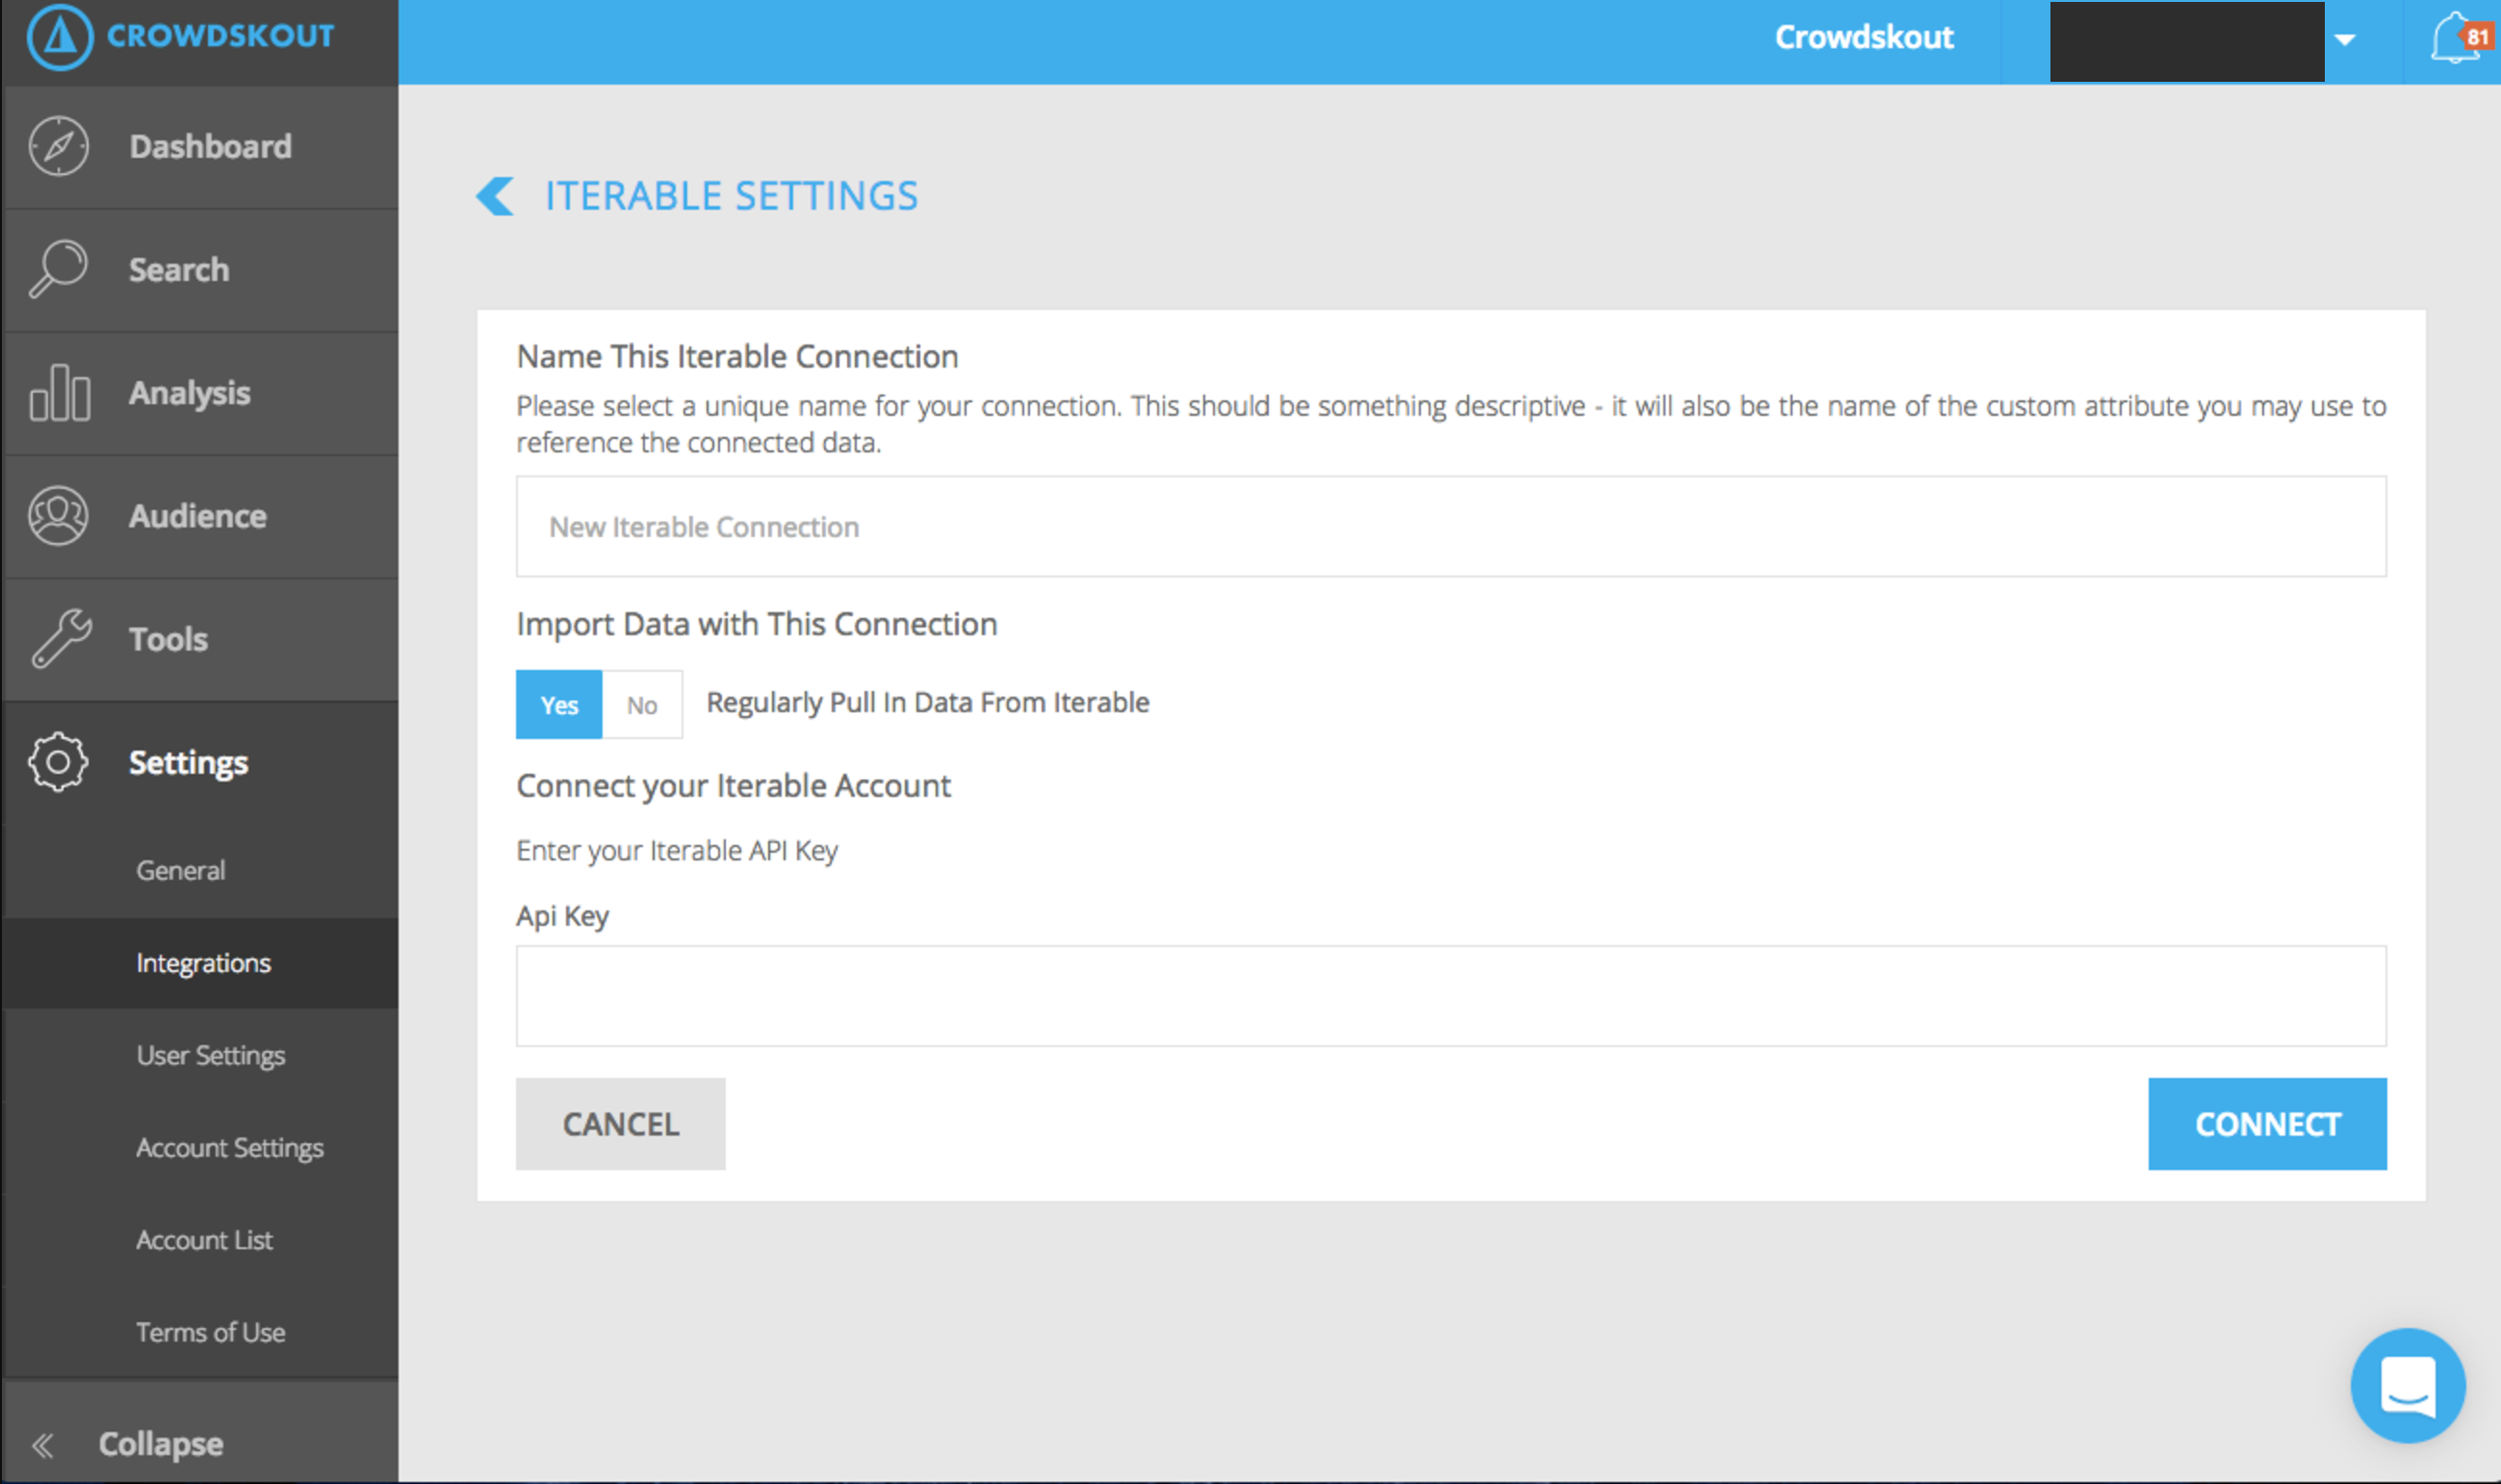Collapse the sidebar via Collapse label
Screen dimensions: 2501x1484
click(x=161, y=1444)
